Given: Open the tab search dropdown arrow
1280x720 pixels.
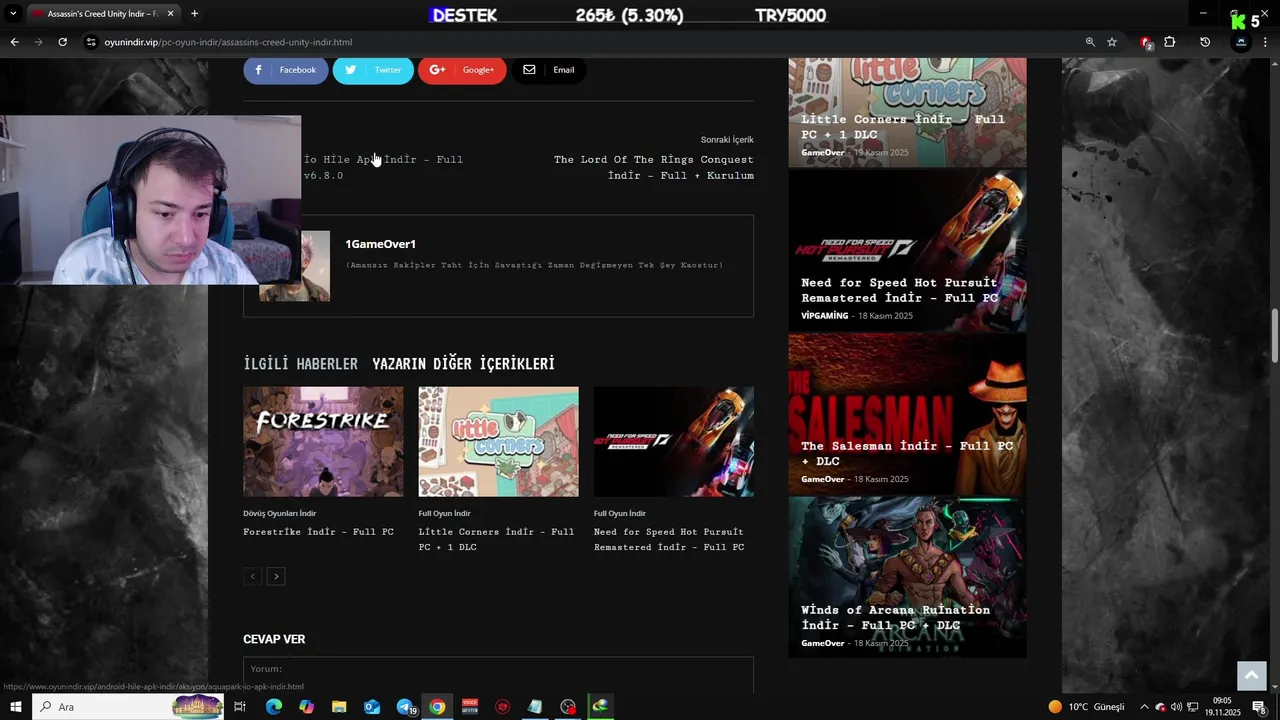Looking at the screenshot, I should pyautogui.click(x=12, y=14).
